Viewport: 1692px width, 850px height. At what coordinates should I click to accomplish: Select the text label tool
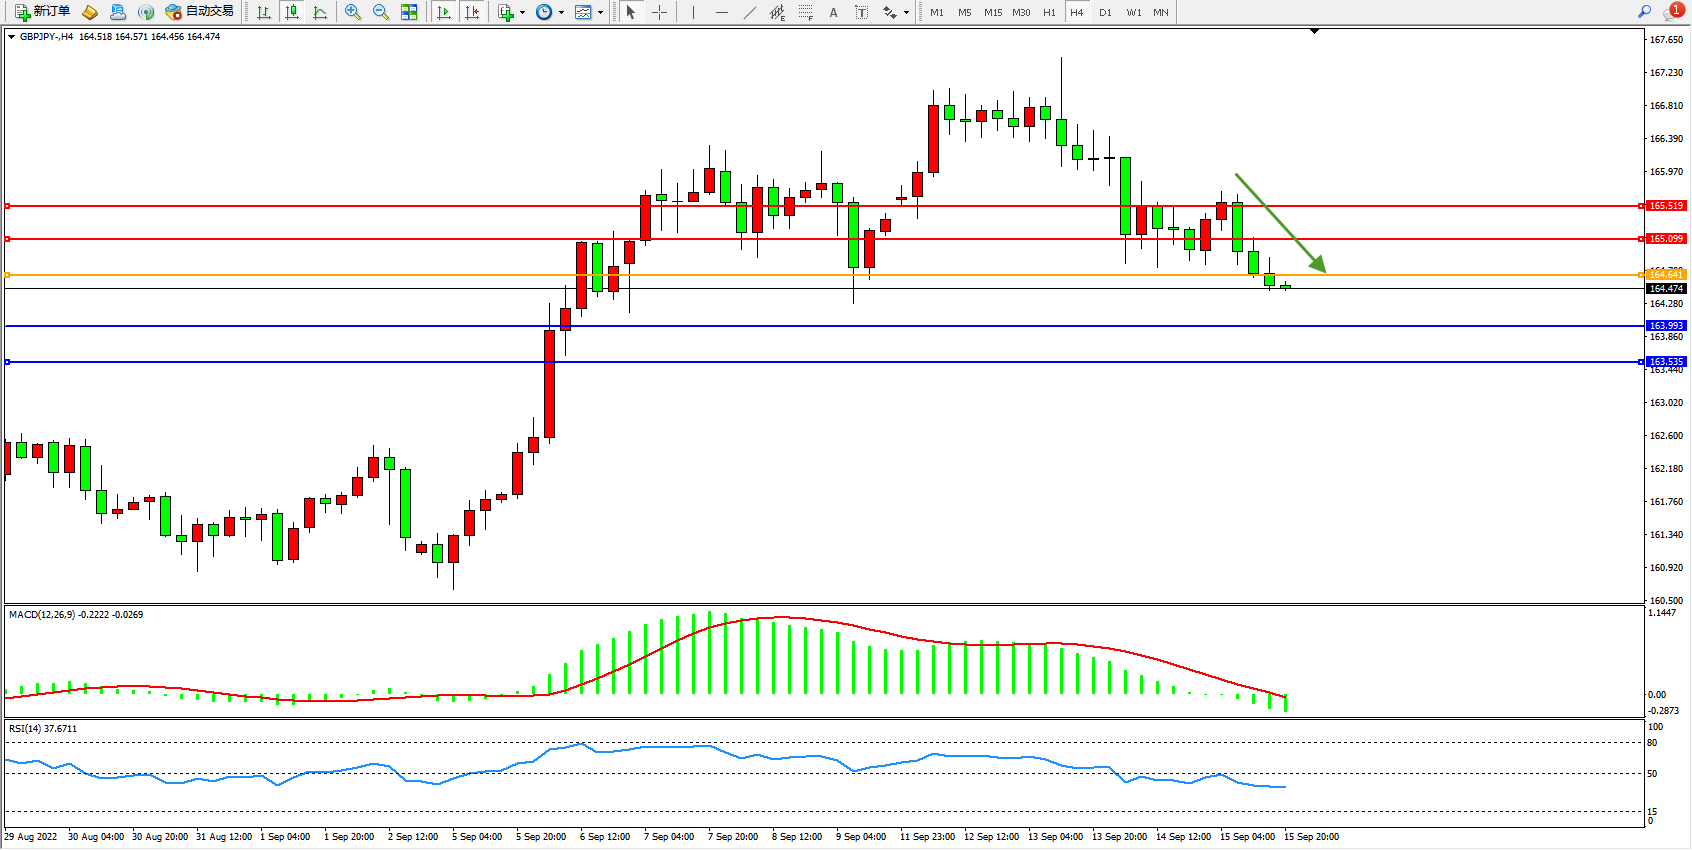861,12
